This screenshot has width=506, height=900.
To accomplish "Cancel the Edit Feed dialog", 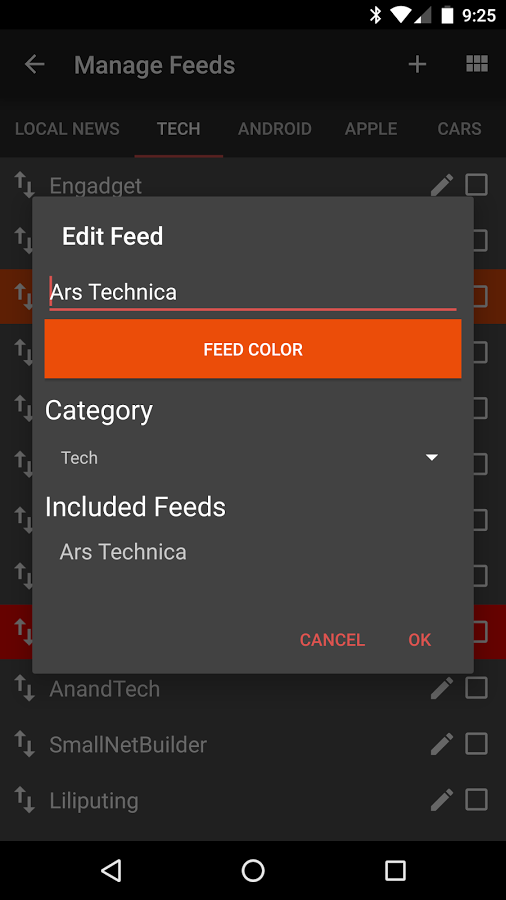I will tap(332, 639).
